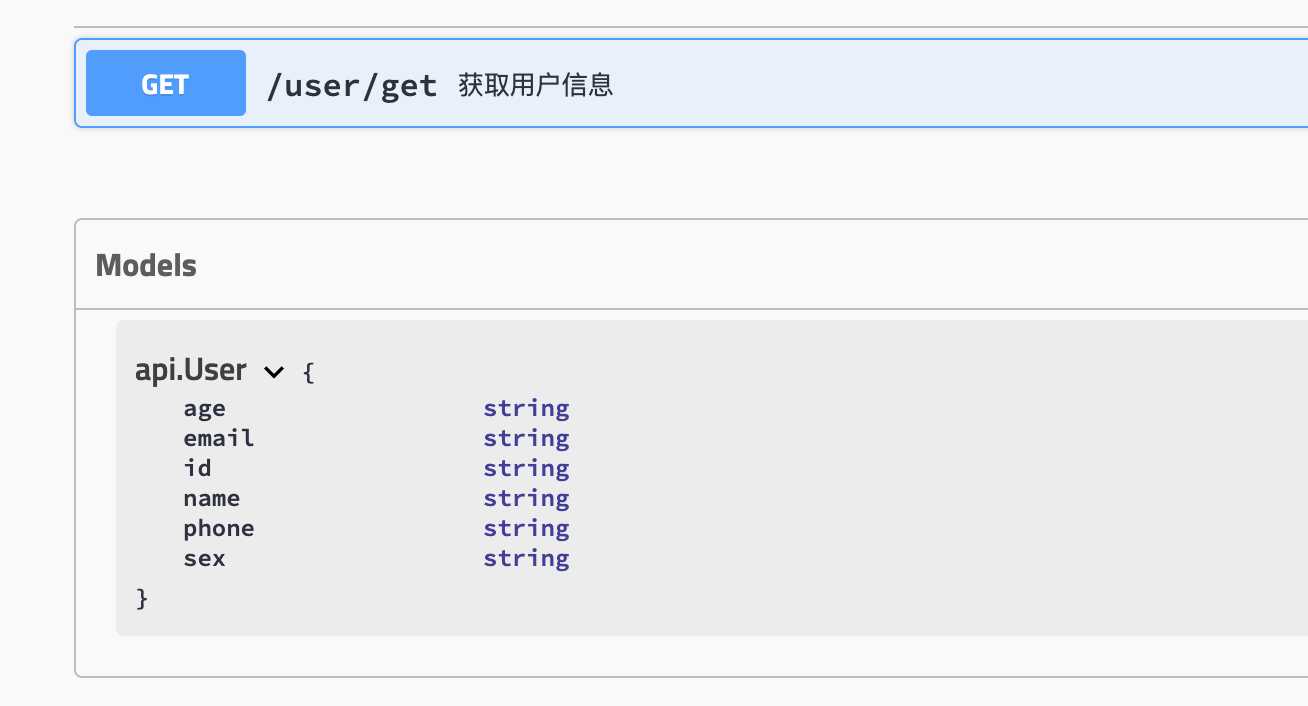Click the api.User model name
This screenshot has width=1308, height=706.
[191, 370]
